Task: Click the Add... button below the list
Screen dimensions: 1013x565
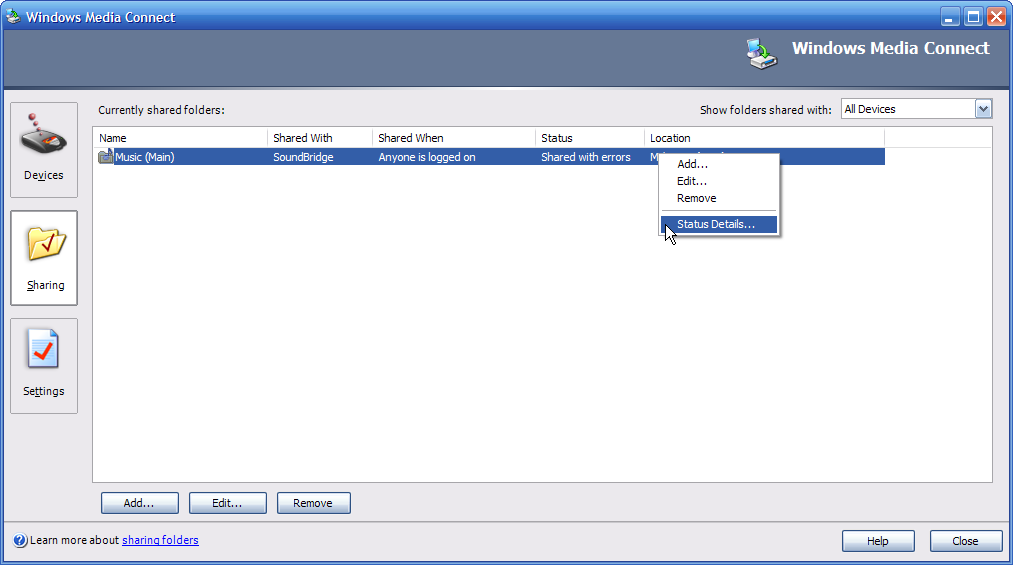Action: (140, 503)
